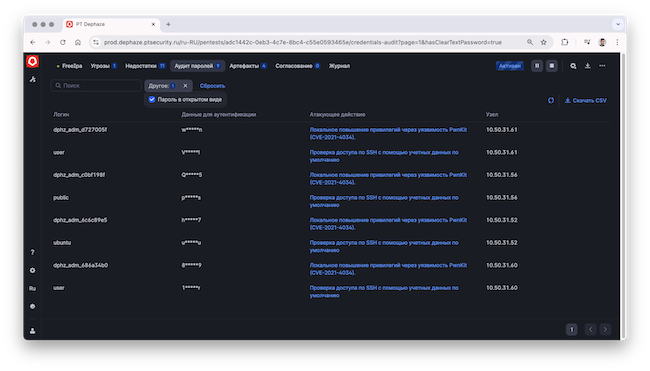650x371 pixels.
Task: Expand the Chrome tab search chevron
Action: [618, 24]
